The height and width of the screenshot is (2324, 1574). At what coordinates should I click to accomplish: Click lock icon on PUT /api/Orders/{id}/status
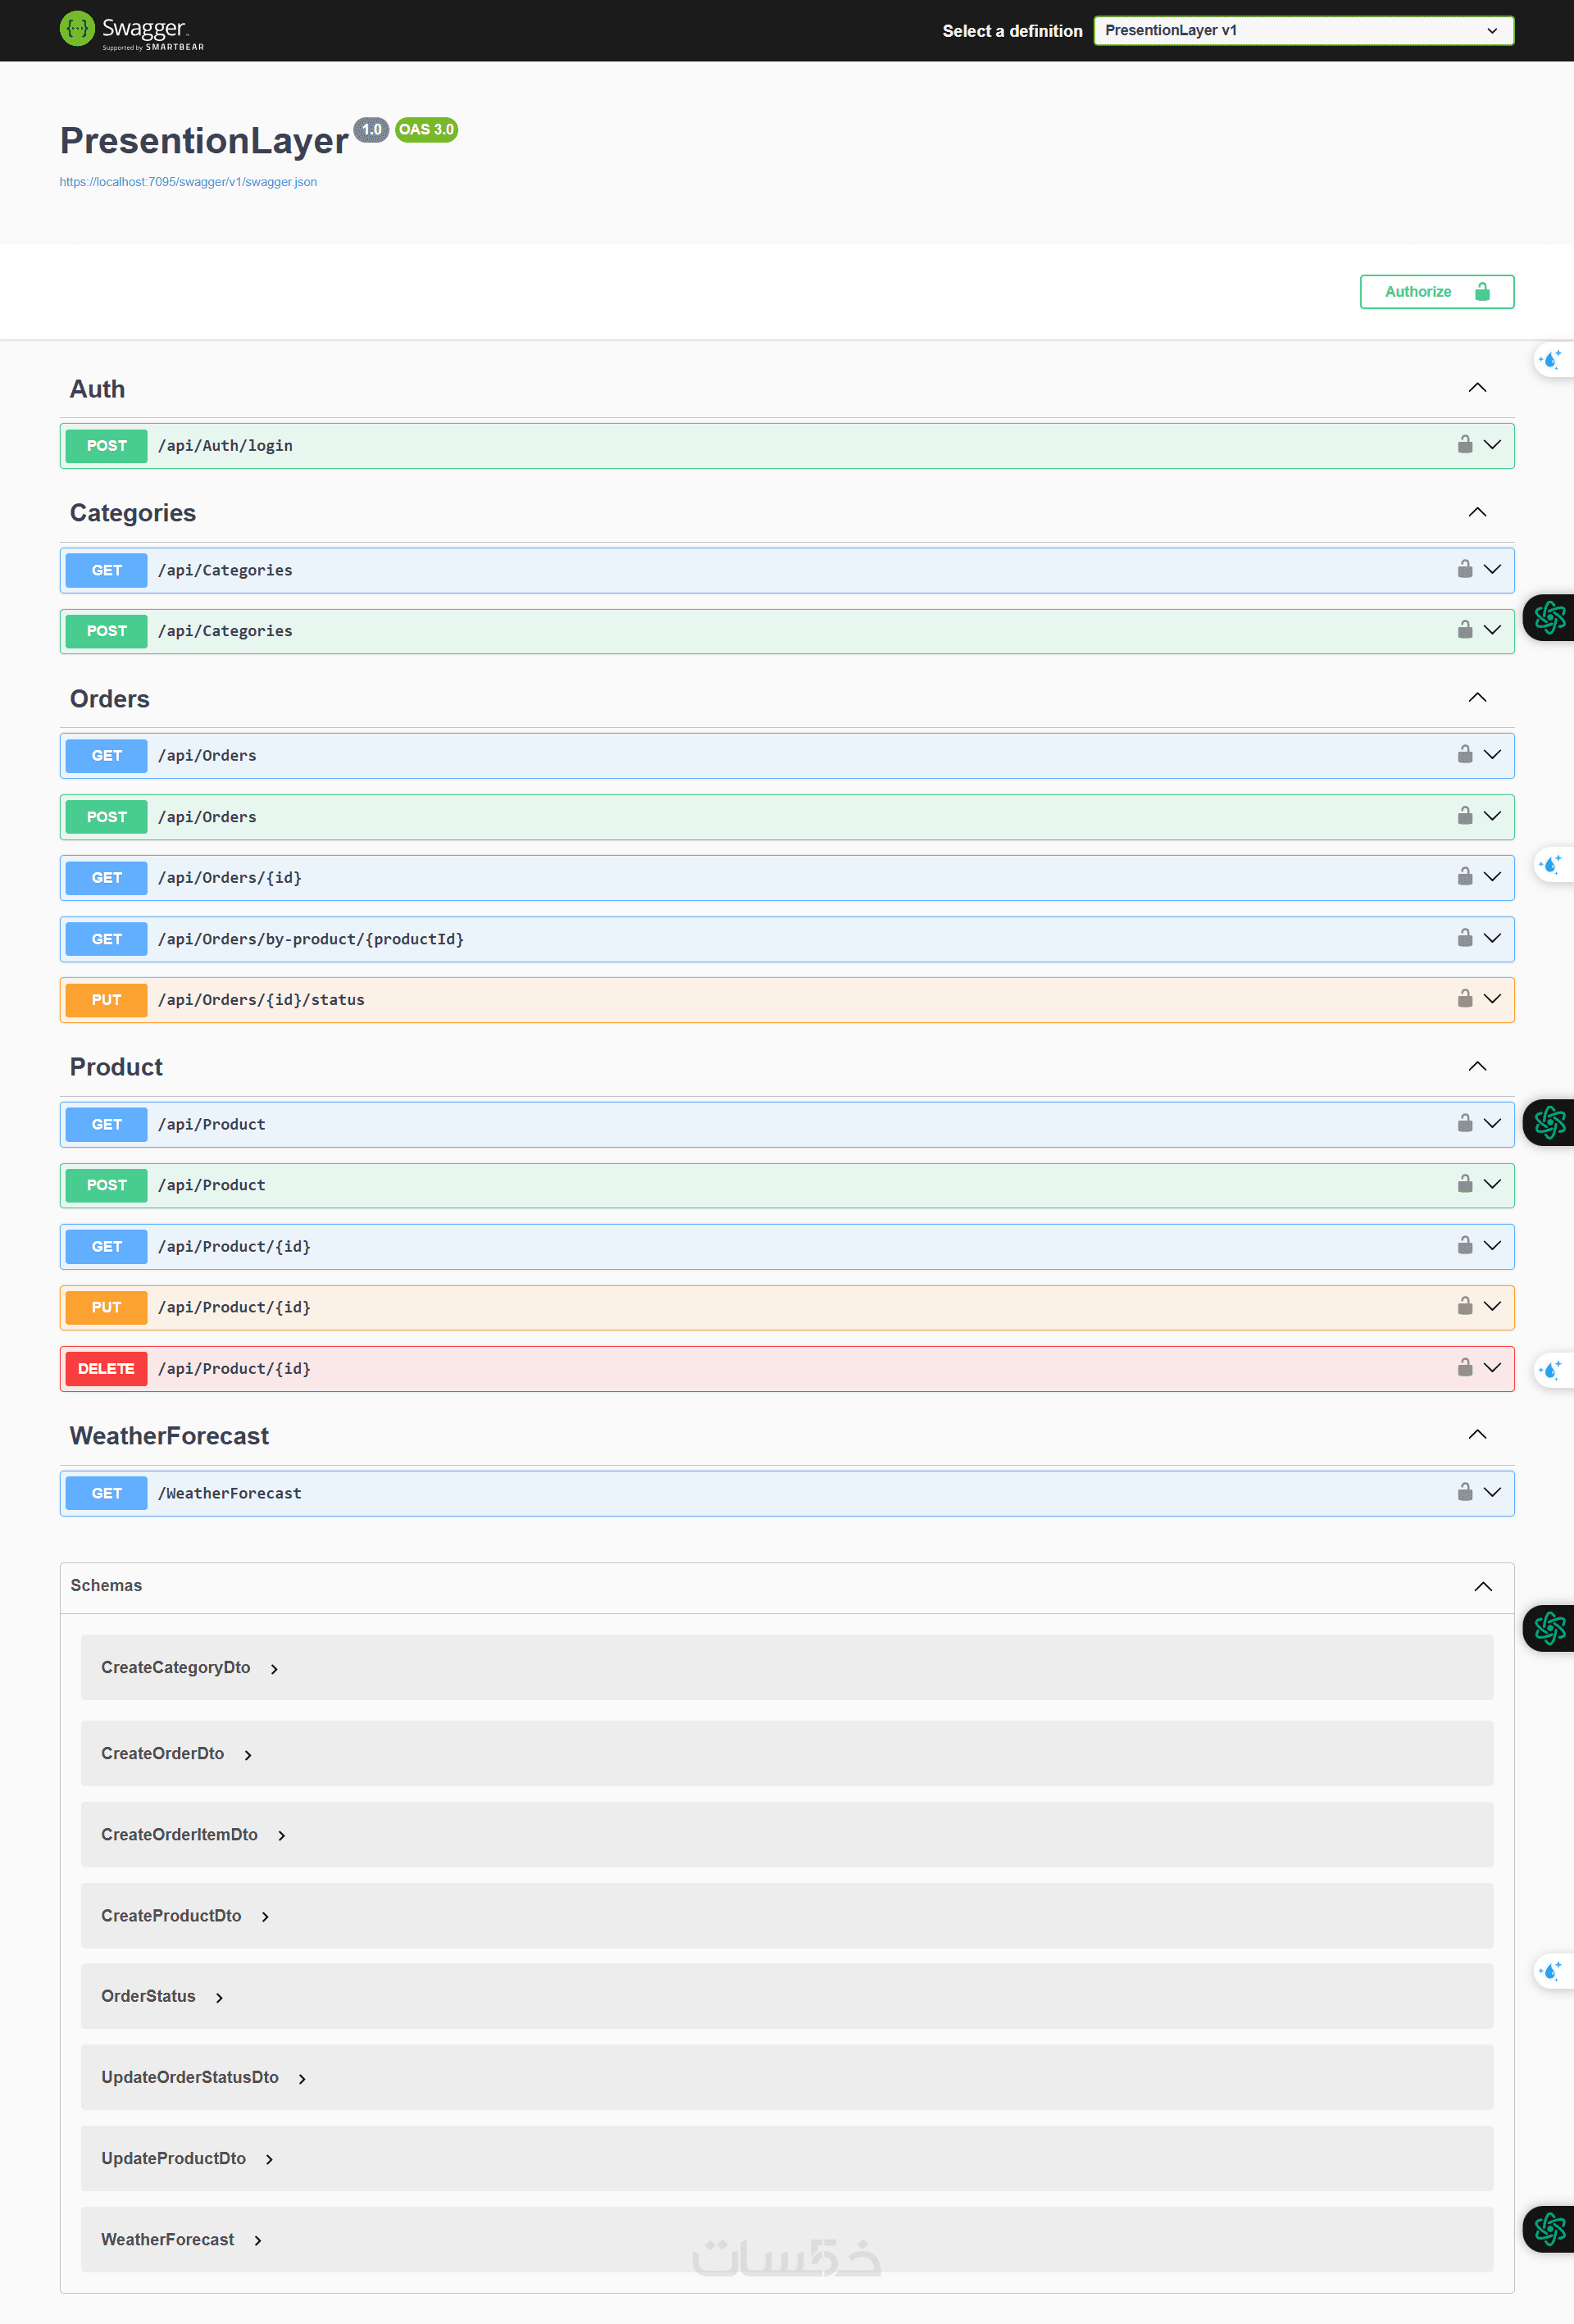click(1464, 999)
